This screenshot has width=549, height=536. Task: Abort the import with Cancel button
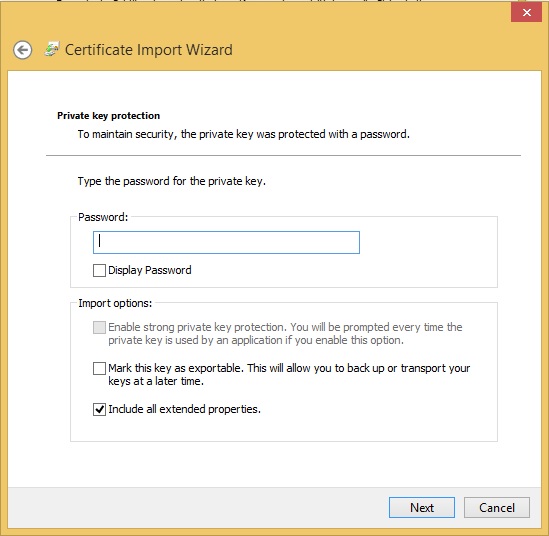(497, 508)
